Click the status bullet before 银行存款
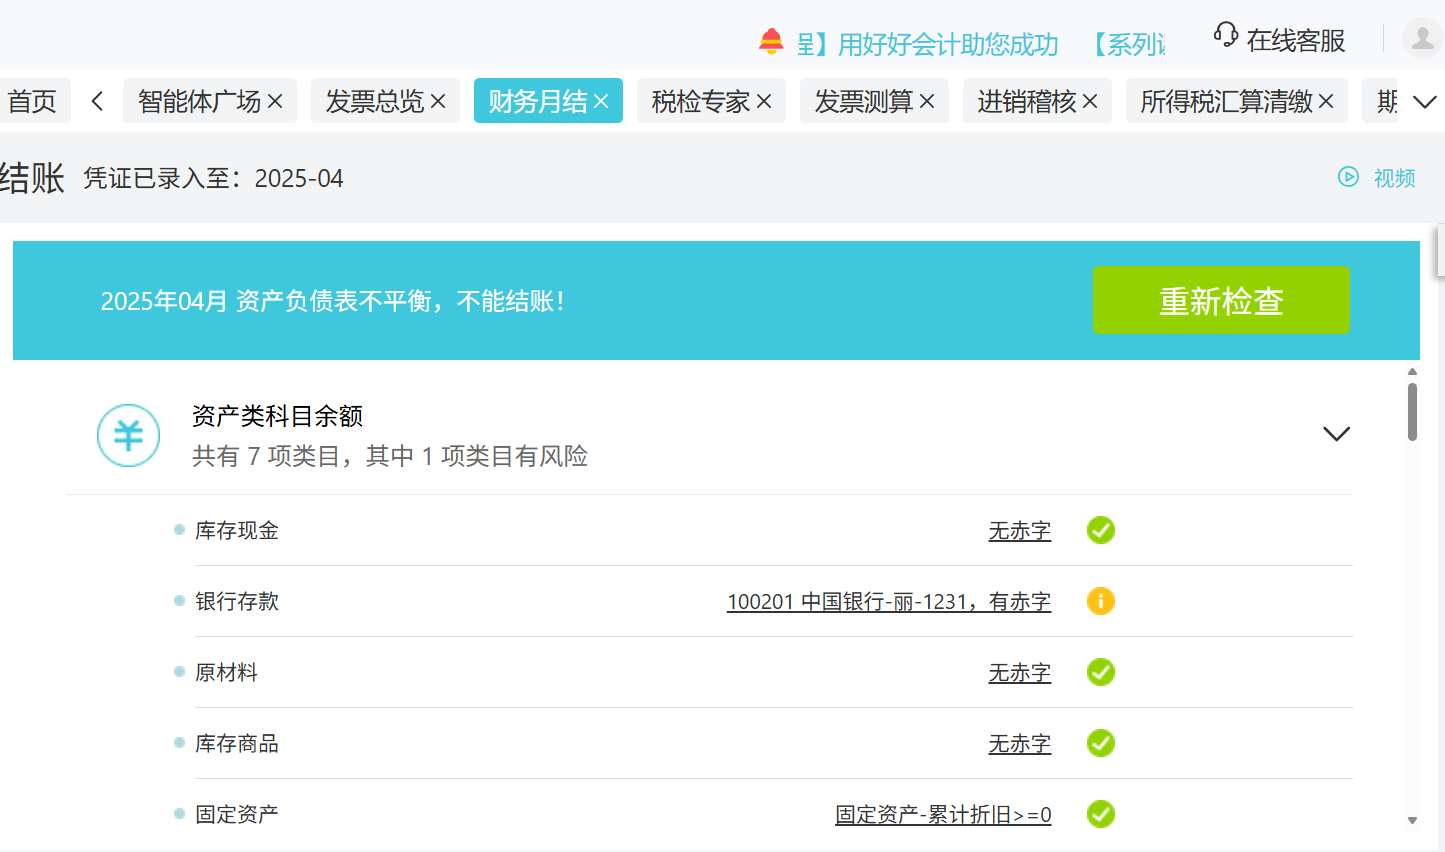 [178, 601]
